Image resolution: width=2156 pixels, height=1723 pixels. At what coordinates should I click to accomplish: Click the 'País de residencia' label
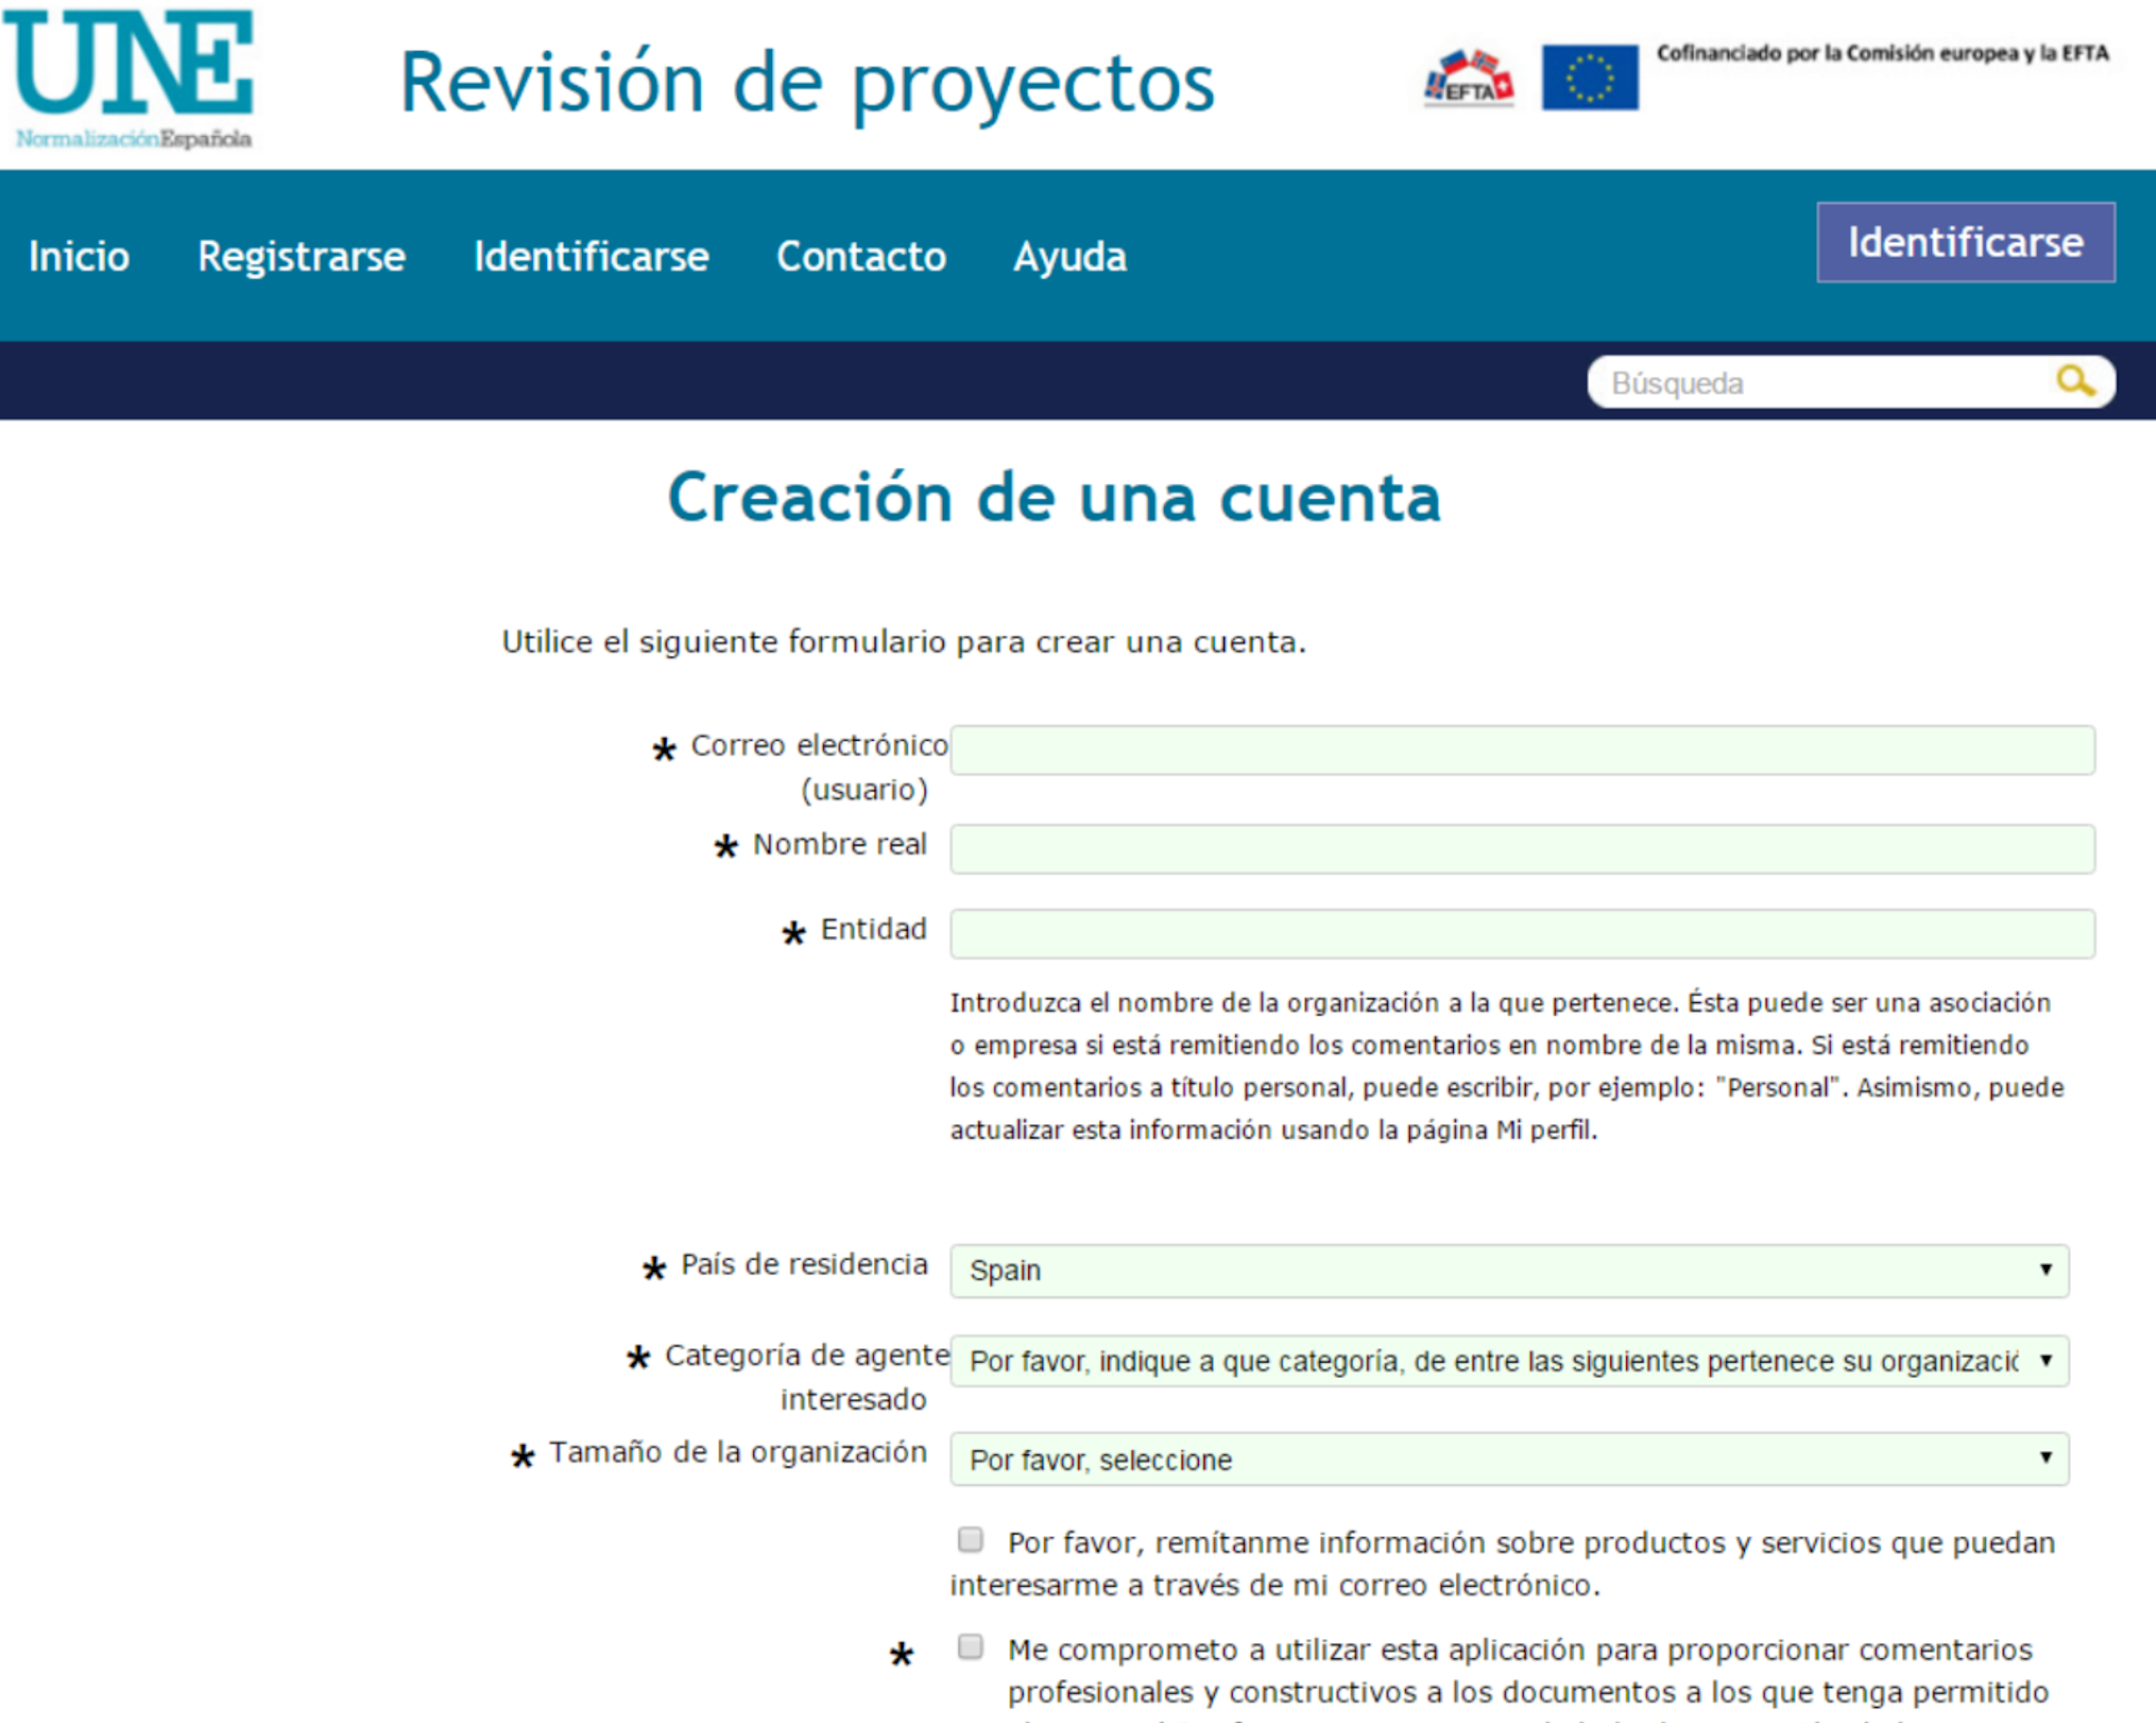(x=804, y=1264)
